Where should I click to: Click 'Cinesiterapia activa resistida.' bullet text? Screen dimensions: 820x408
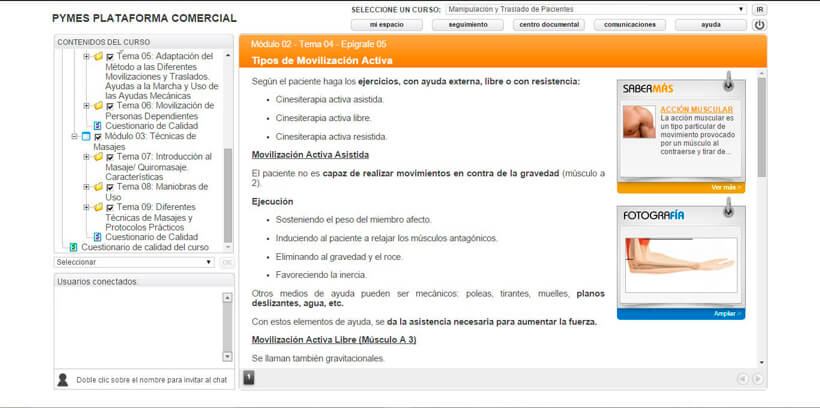(331, 137)
